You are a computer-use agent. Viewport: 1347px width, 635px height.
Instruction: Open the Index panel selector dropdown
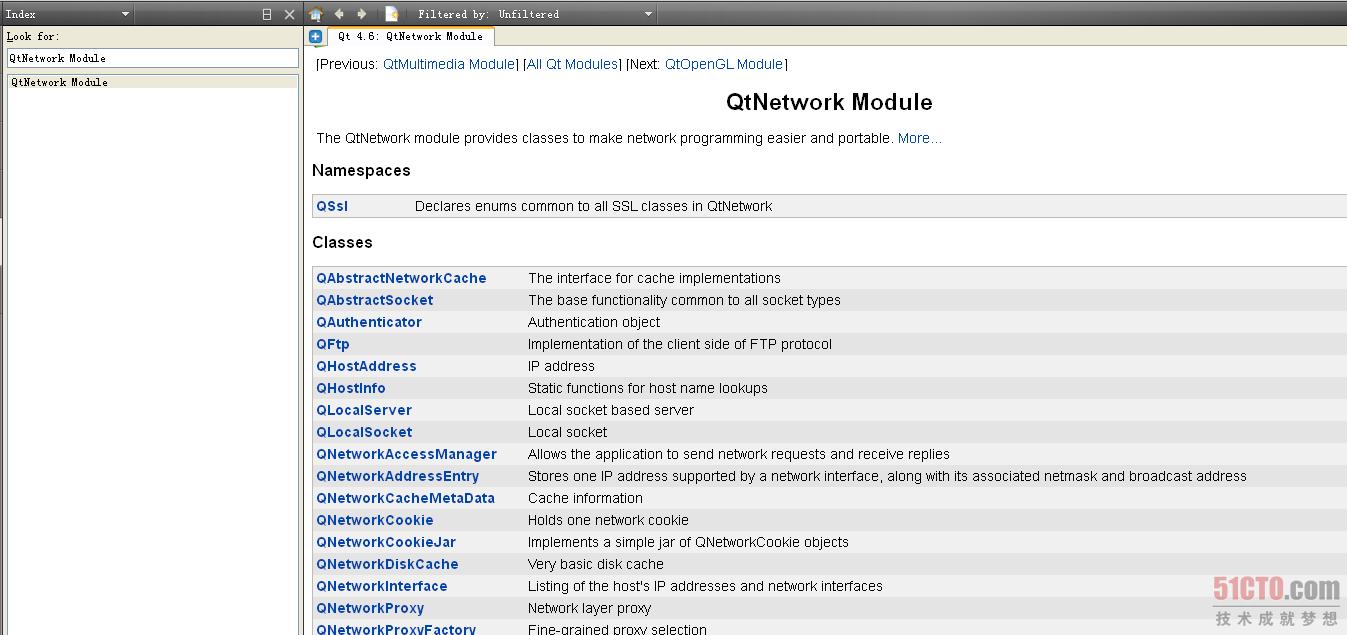pyautogui.click(x=68, y=14)
